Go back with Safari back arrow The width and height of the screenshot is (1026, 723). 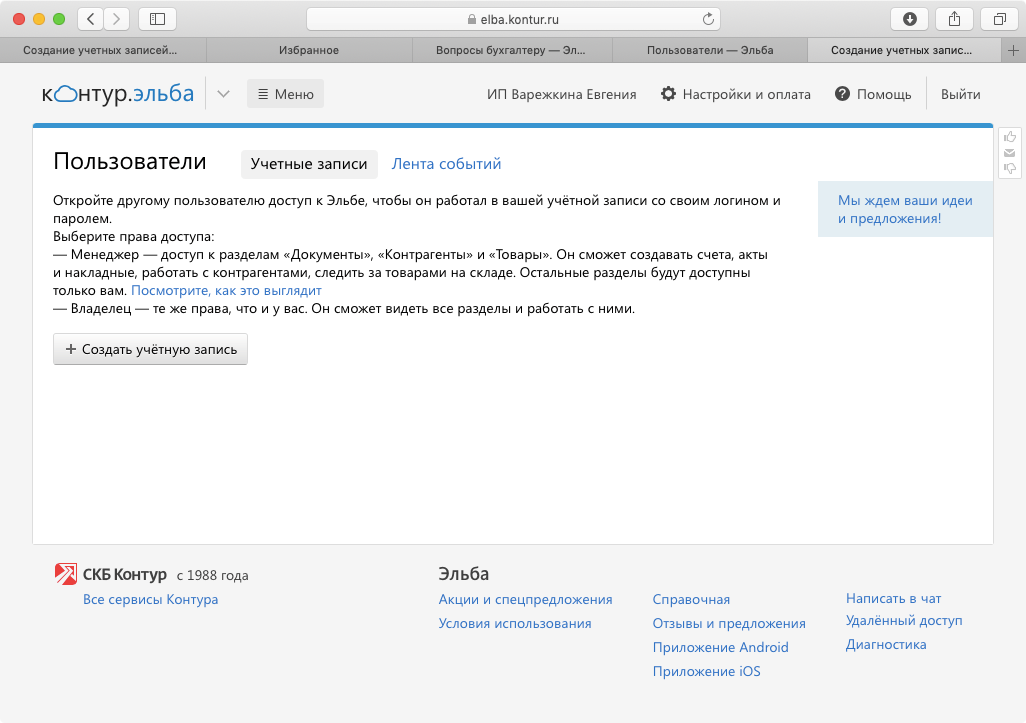91,19
